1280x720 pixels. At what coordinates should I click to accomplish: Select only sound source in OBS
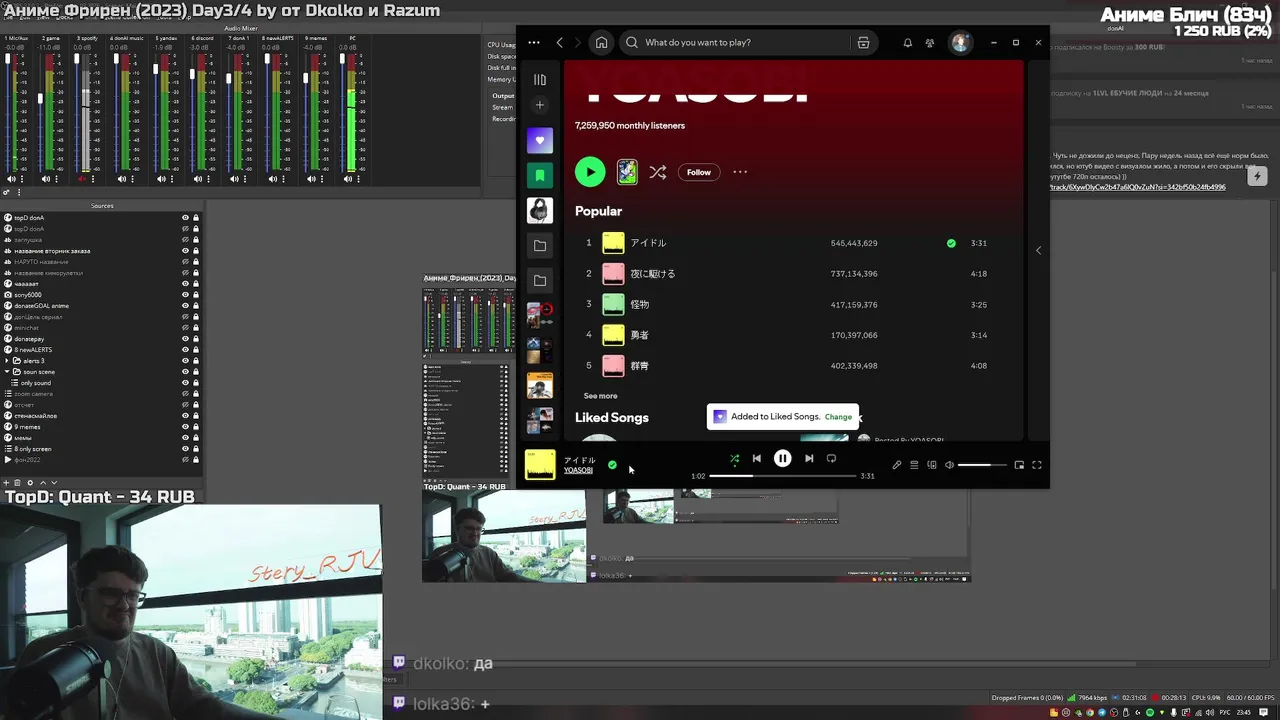[35, 383]
